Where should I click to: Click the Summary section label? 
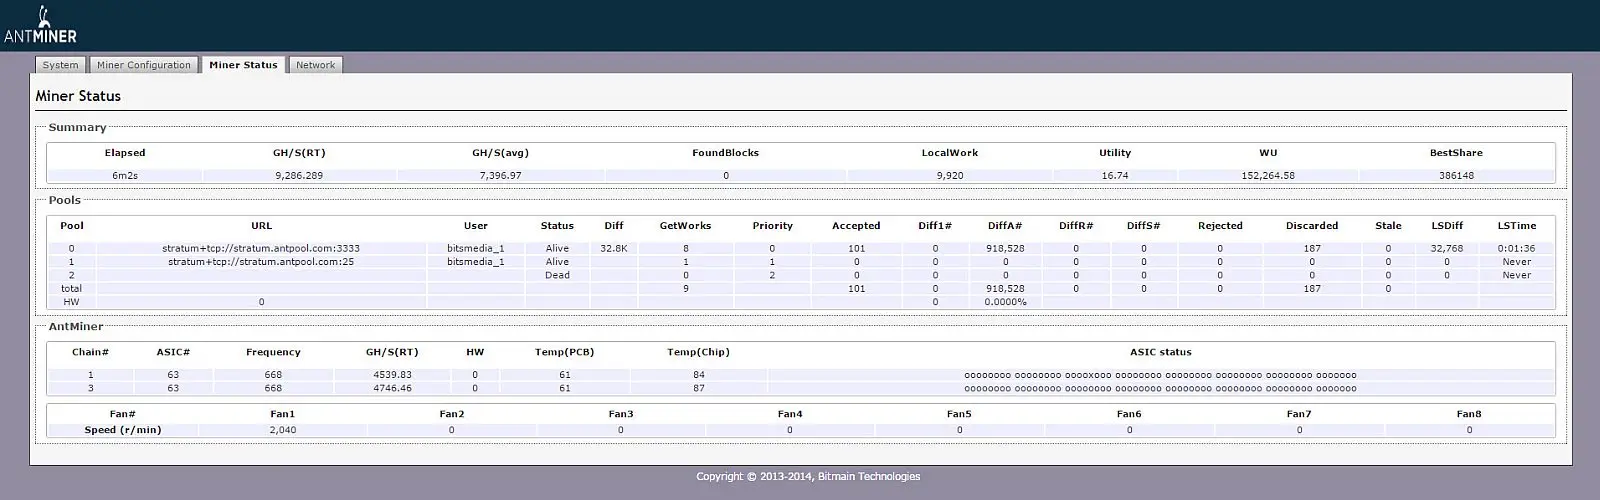pos(77,127)
